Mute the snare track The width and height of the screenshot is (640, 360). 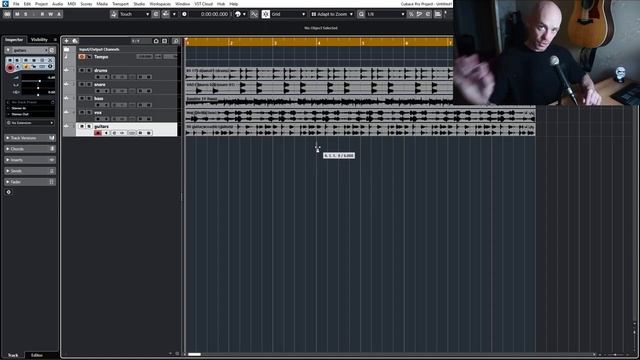coord(82,84)
